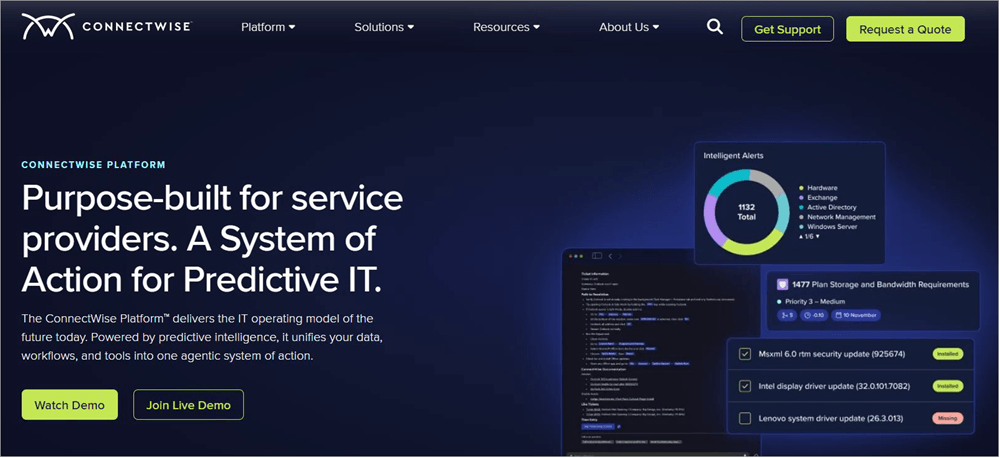Click the Exchange legend color dot

click(801, 198)
